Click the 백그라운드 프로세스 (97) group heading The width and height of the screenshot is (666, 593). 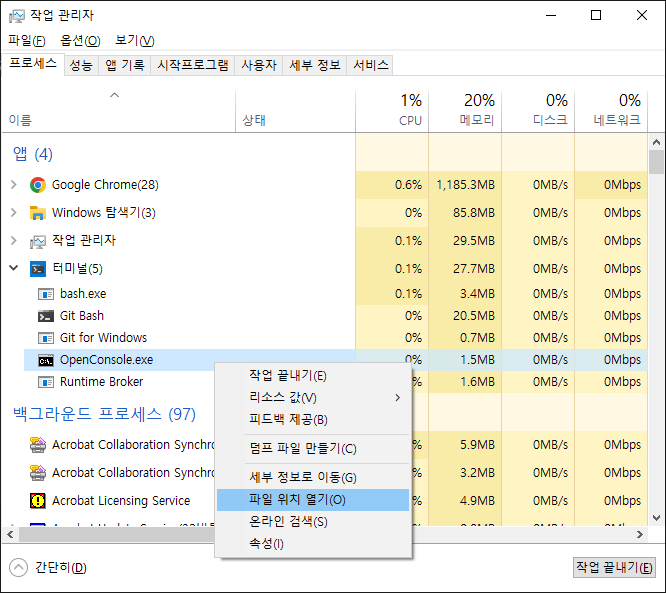pos(104,414)
